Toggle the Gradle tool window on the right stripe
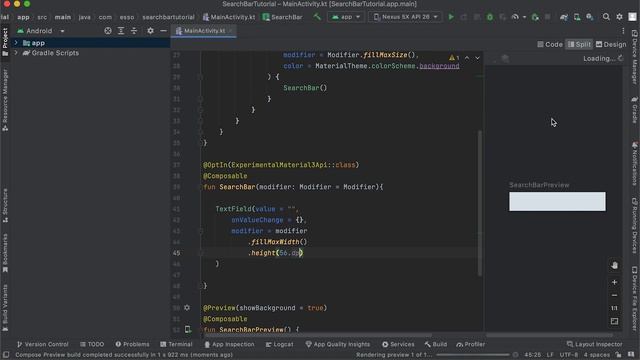Image resolution: width=640 pixels, height=360 pixels. [x=634, y=109]
